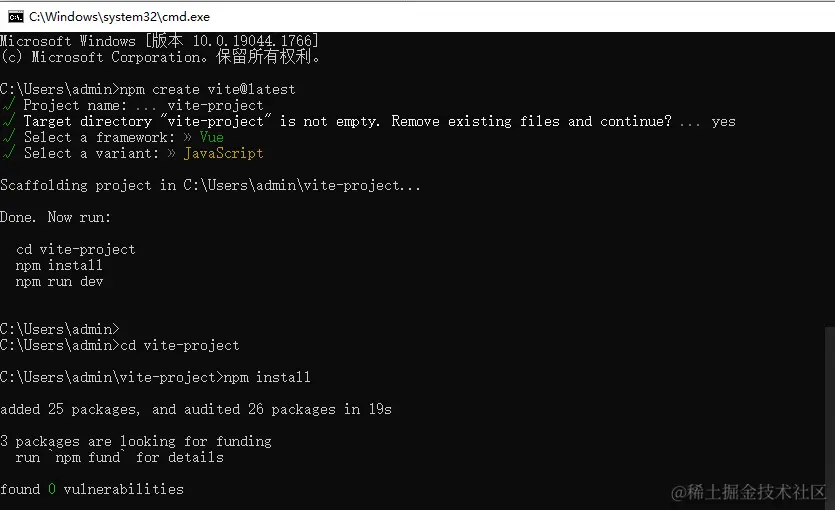The image size is (835, 510).
Task: Click the 'Scaffolding project' output line
Action: (x=210, y=185)
